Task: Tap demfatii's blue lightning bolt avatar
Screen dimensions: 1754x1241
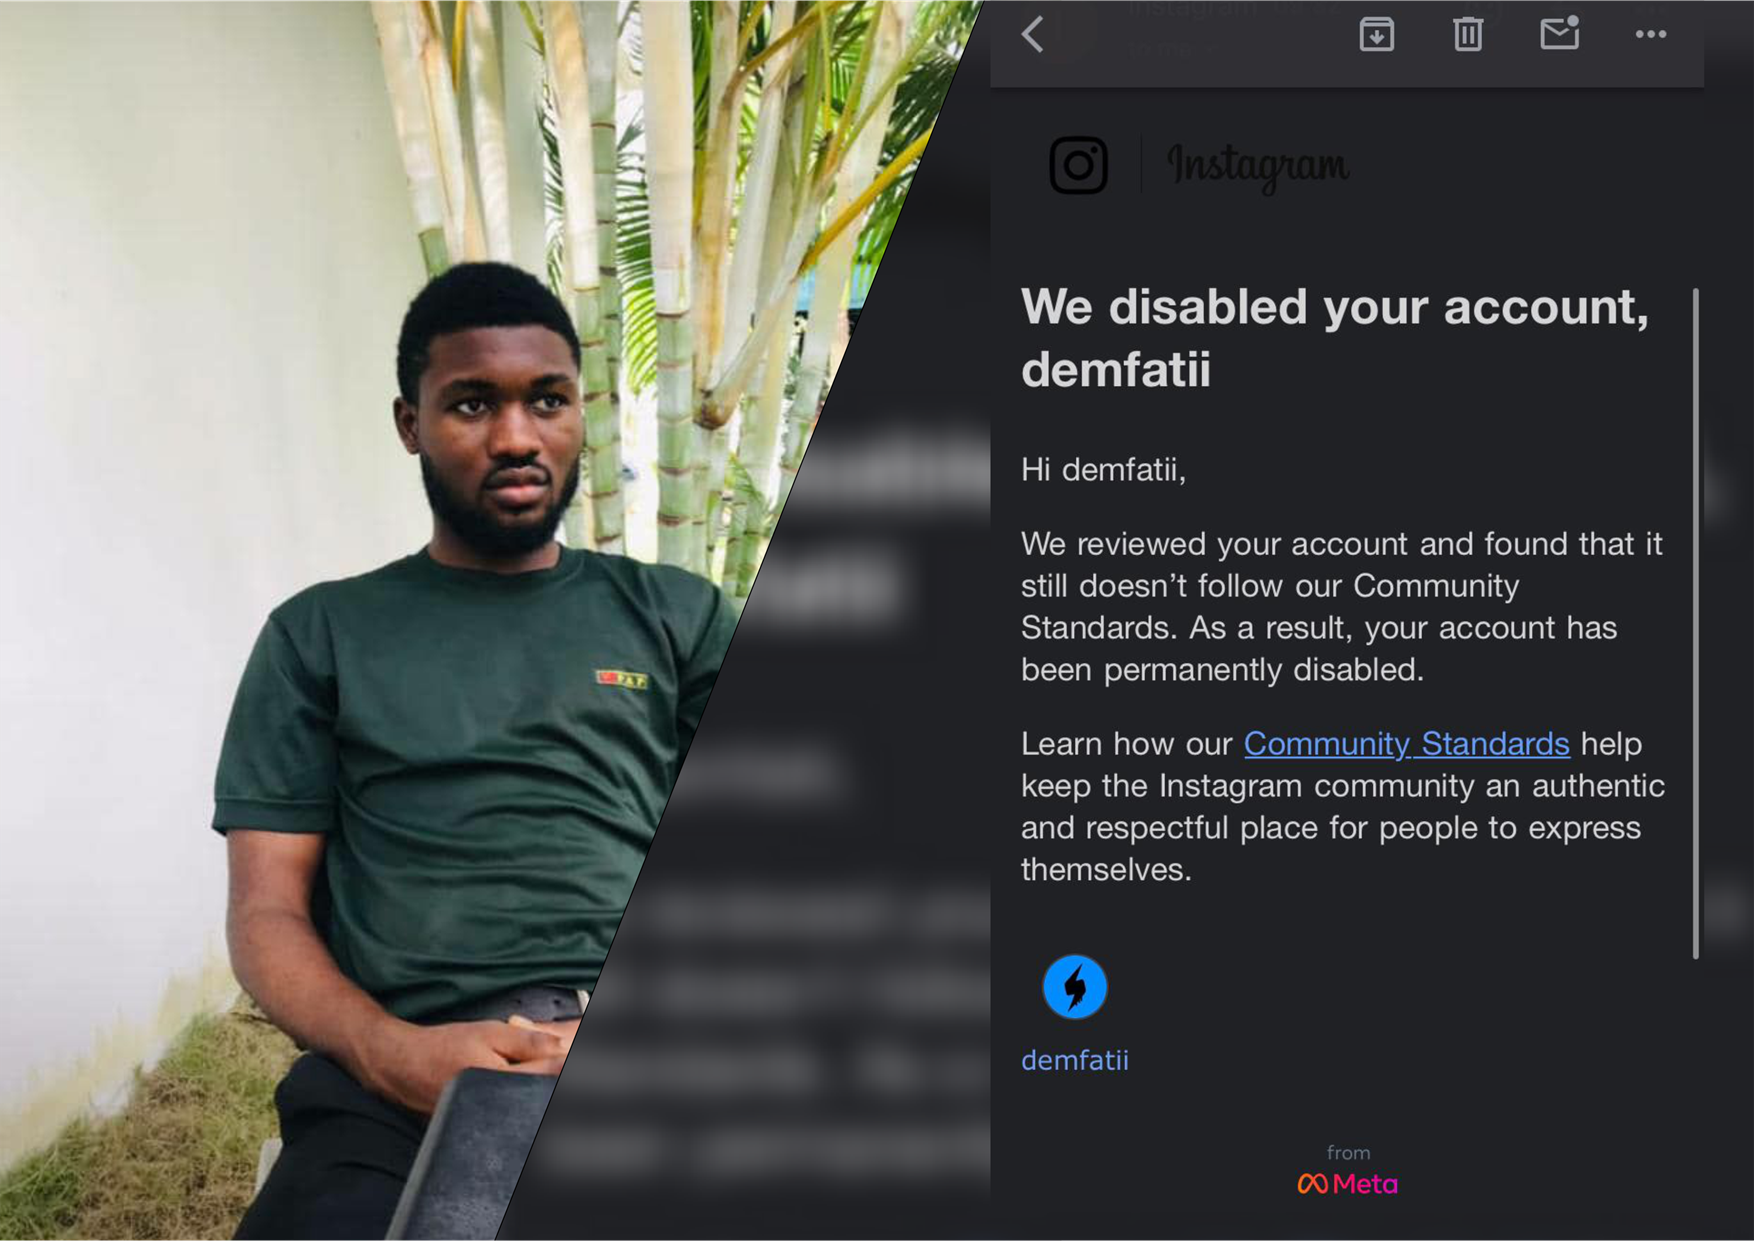Action: pos(1075,988)
